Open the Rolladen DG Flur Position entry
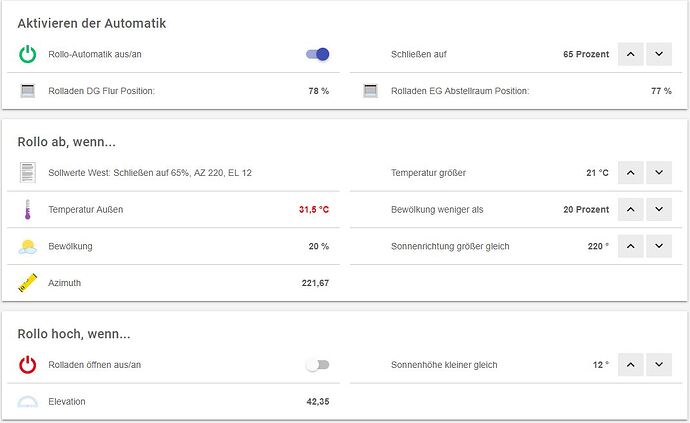 173,91
